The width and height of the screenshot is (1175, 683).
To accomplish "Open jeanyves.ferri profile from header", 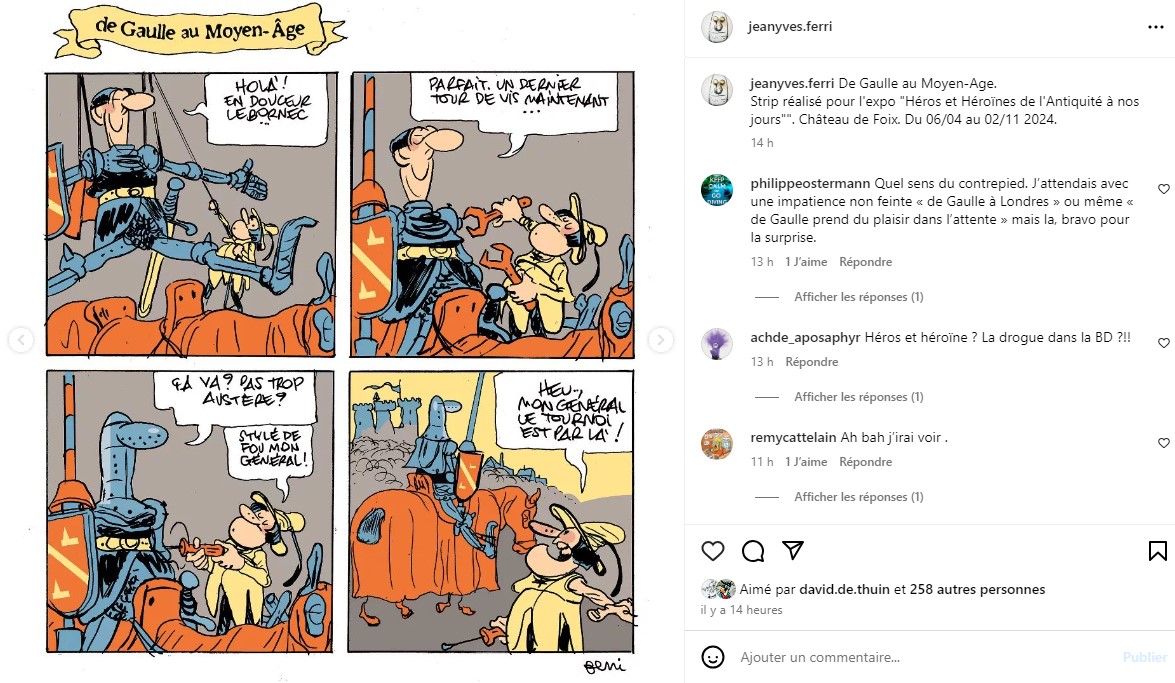I will tap(790, 26).
